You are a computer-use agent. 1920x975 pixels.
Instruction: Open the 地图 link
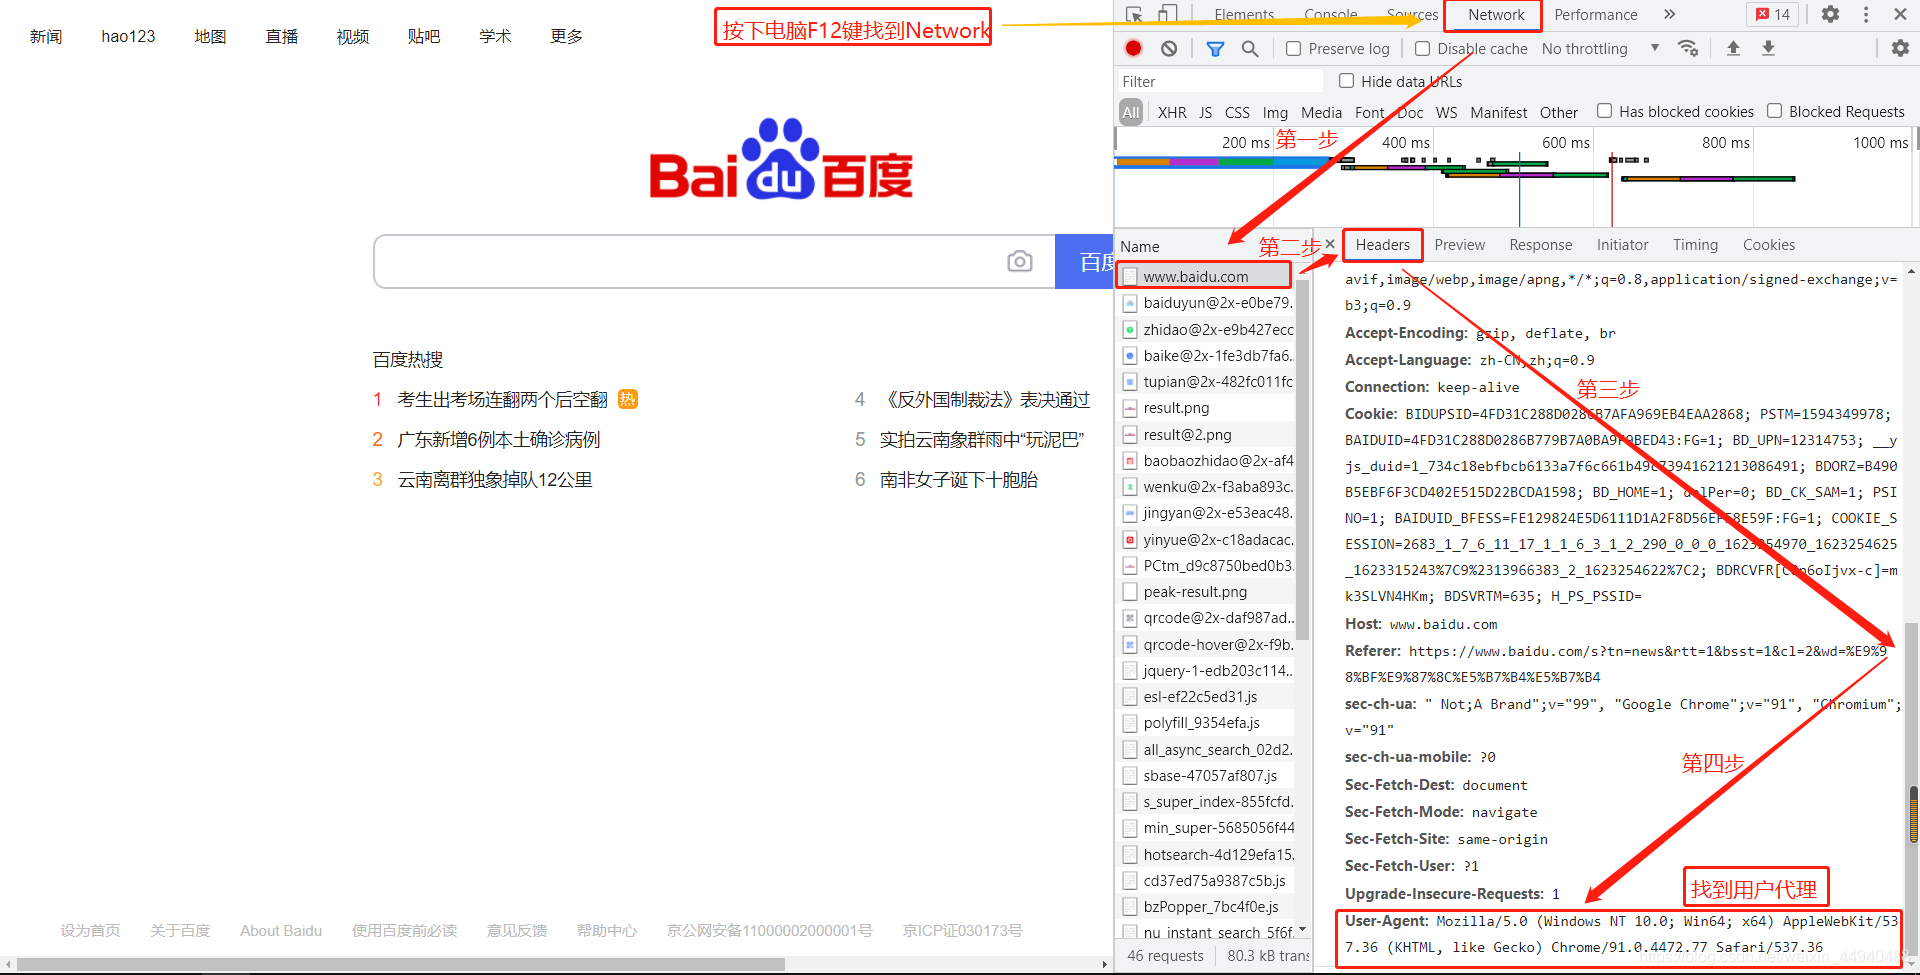coord(210,36)
